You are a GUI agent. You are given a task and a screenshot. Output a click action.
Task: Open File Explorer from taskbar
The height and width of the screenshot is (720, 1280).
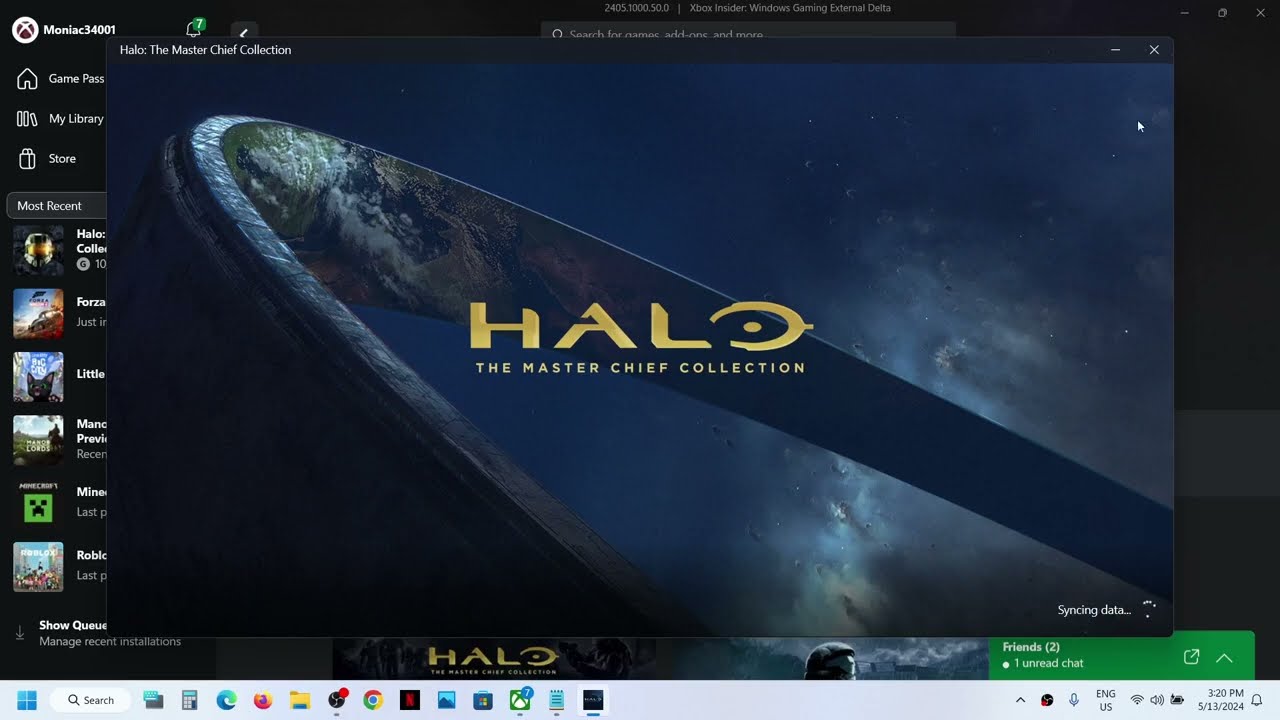[299, 700]
